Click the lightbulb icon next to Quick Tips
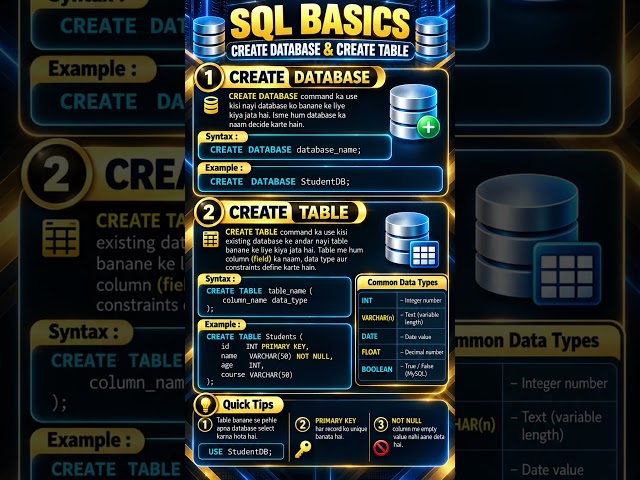The height and width of the screenshot is (480, 640). [x=205, y=405]
